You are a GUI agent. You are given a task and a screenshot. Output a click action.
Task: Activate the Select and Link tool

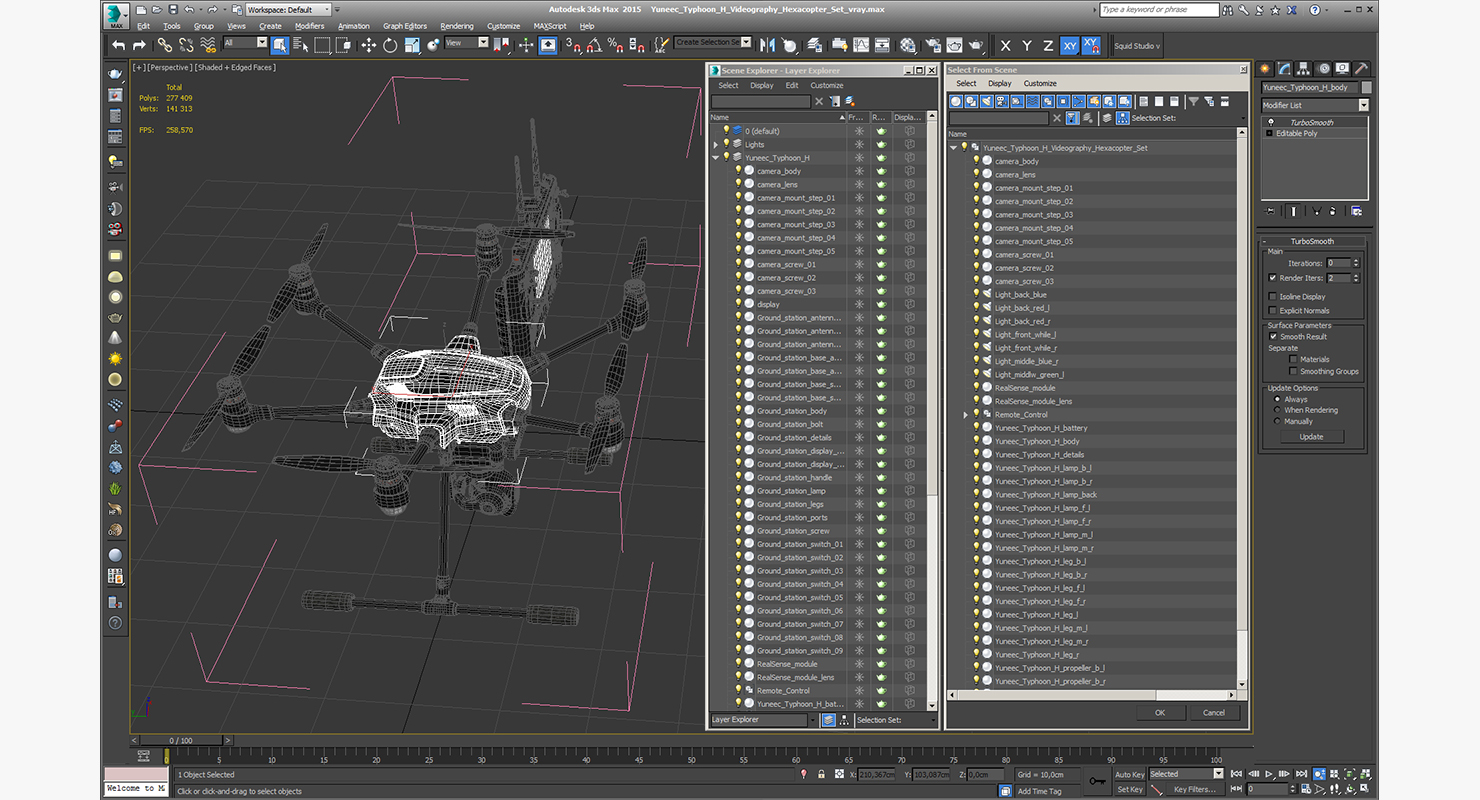click(163, 45)
